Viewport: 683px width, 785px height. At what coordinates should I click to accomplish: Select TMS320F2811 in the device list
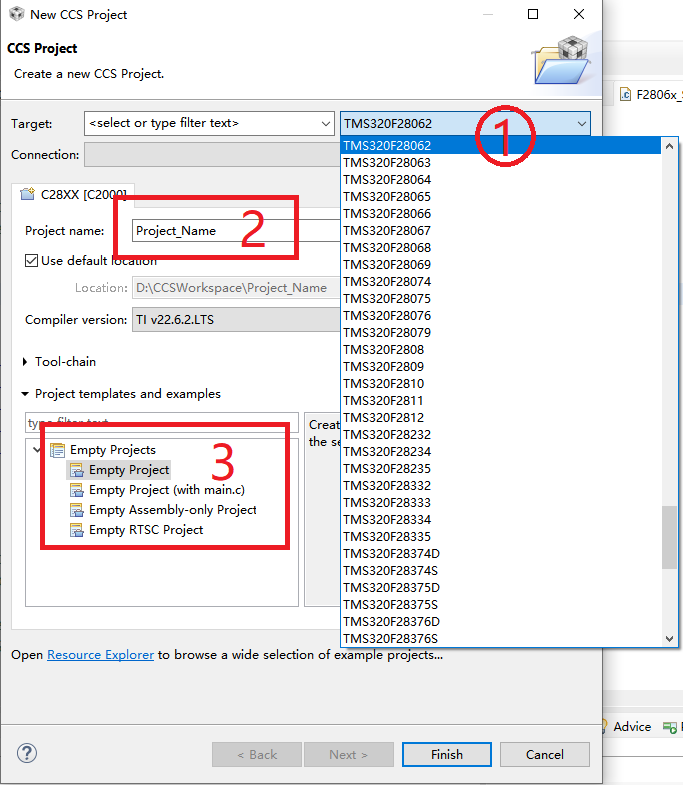(x=501, y=401)
